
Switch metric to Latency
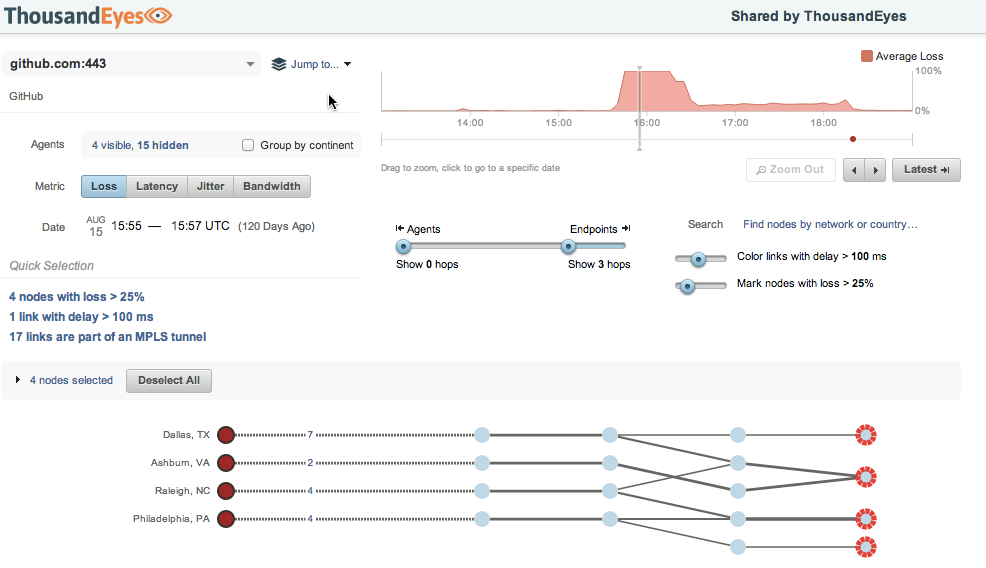coord(157,186)
